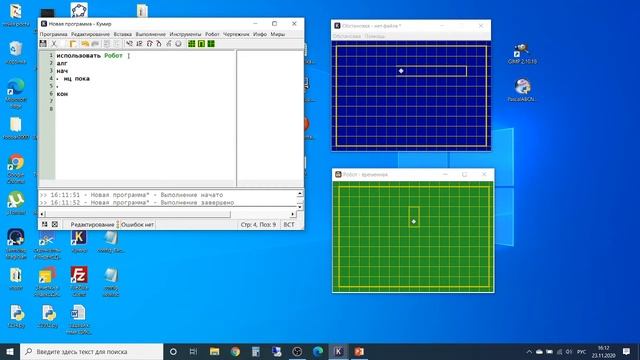Open the Программа menu
The height and width of the screenshot is (360, 640).
53,34
